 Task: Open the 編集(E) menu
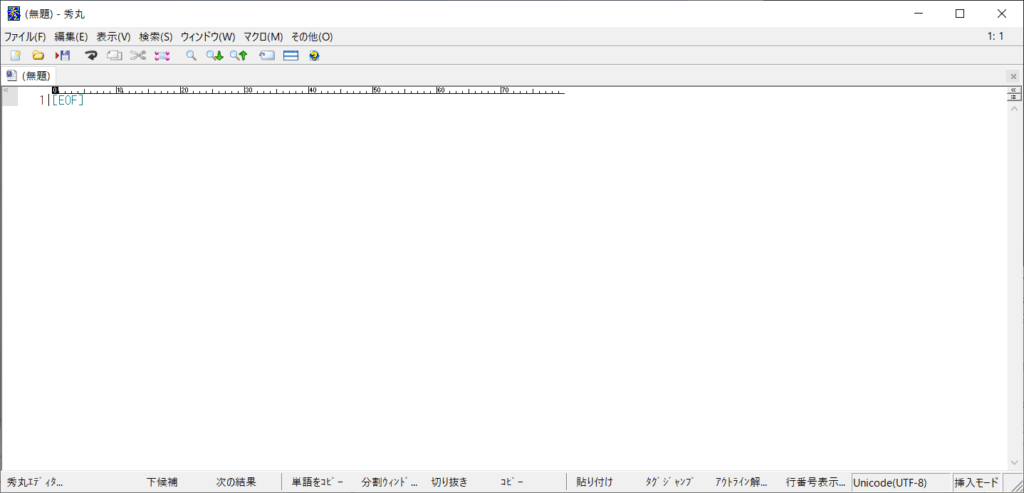click(71, 37)
